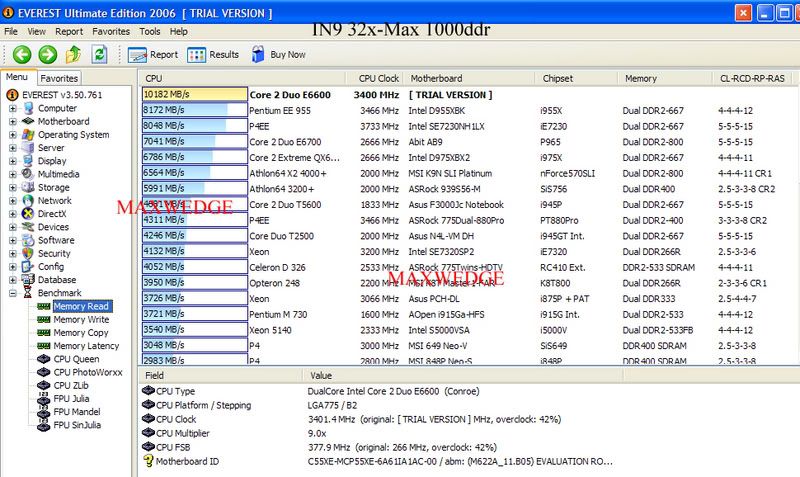Select the Benchmark hourglass icon
Screen dimensions: 800x477
28,293
